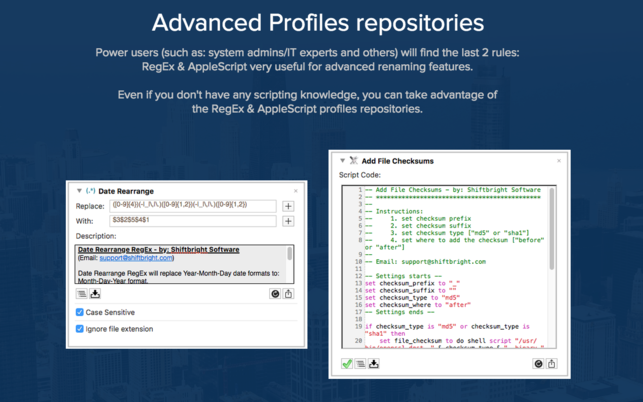Viewport: 643px width, 402px height.
Task: Click the download icon in Add File Checksums
Action: [x=373, y=364]
